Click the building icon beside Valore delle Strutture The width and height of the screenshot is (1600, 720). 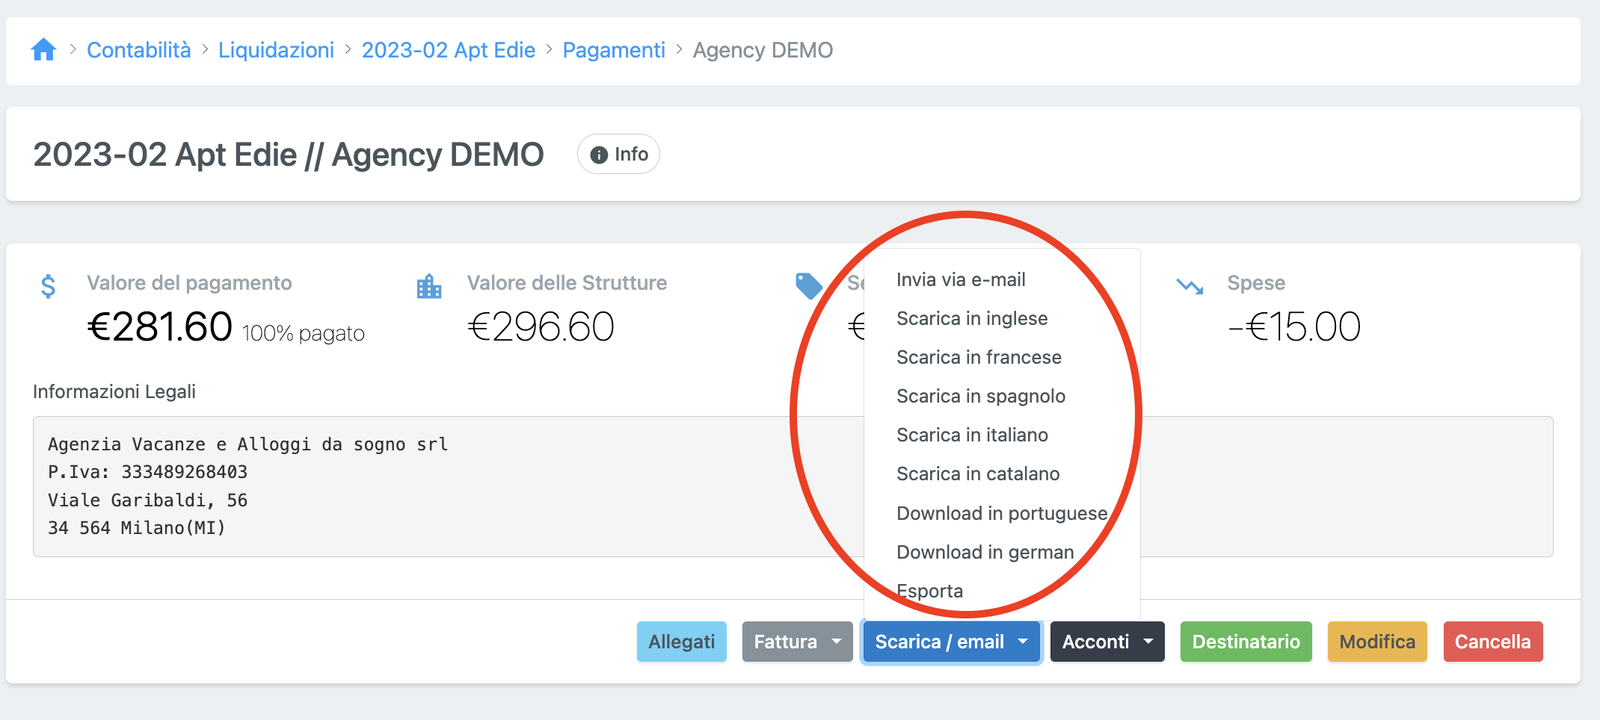[x=429, y=287]
